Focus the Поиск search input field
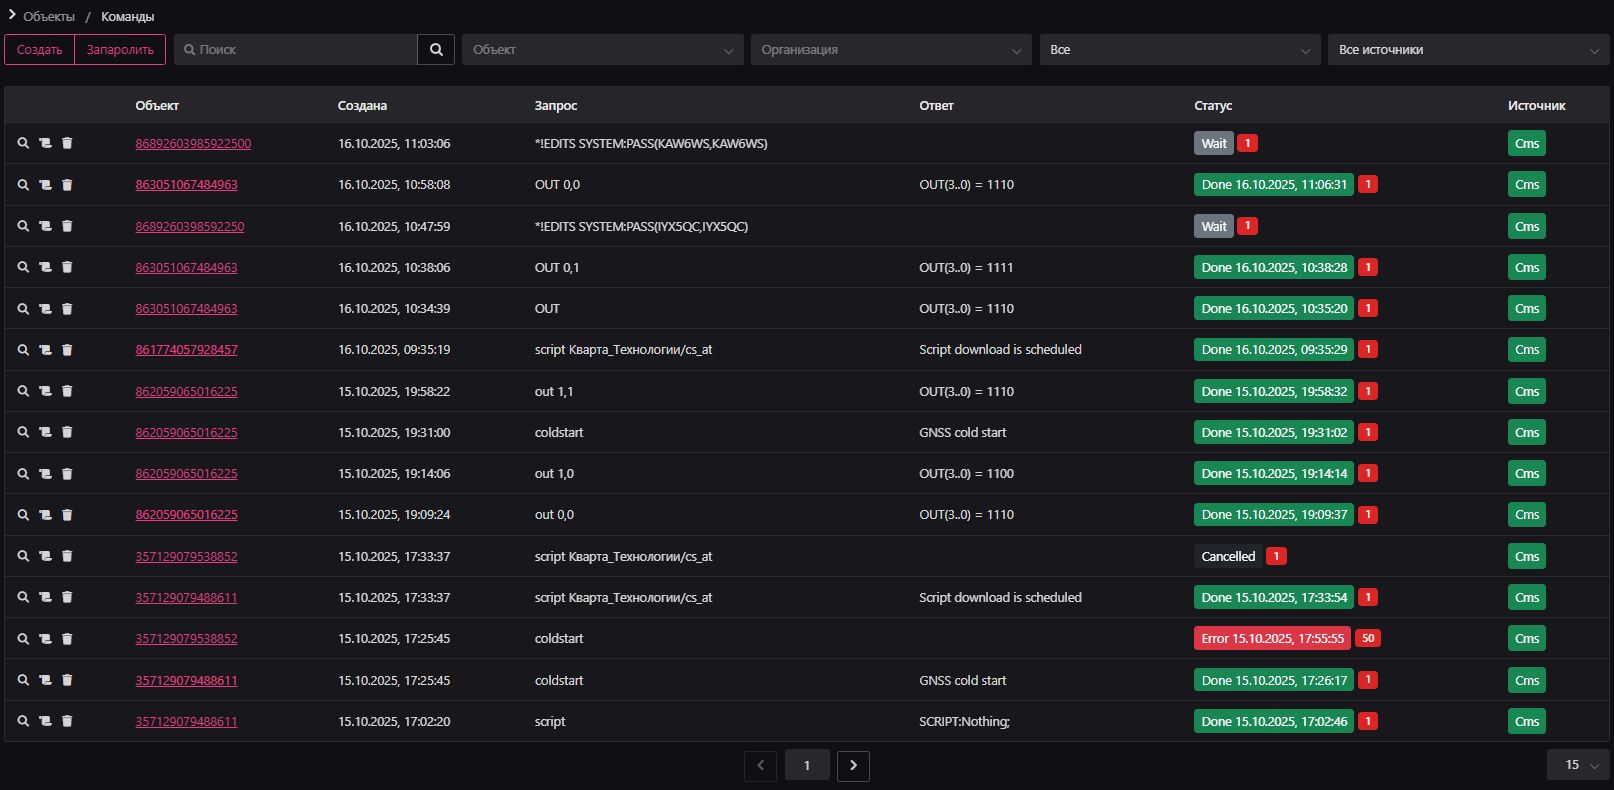The height and width of the screenshot is (790, 1614). point(296,49)
